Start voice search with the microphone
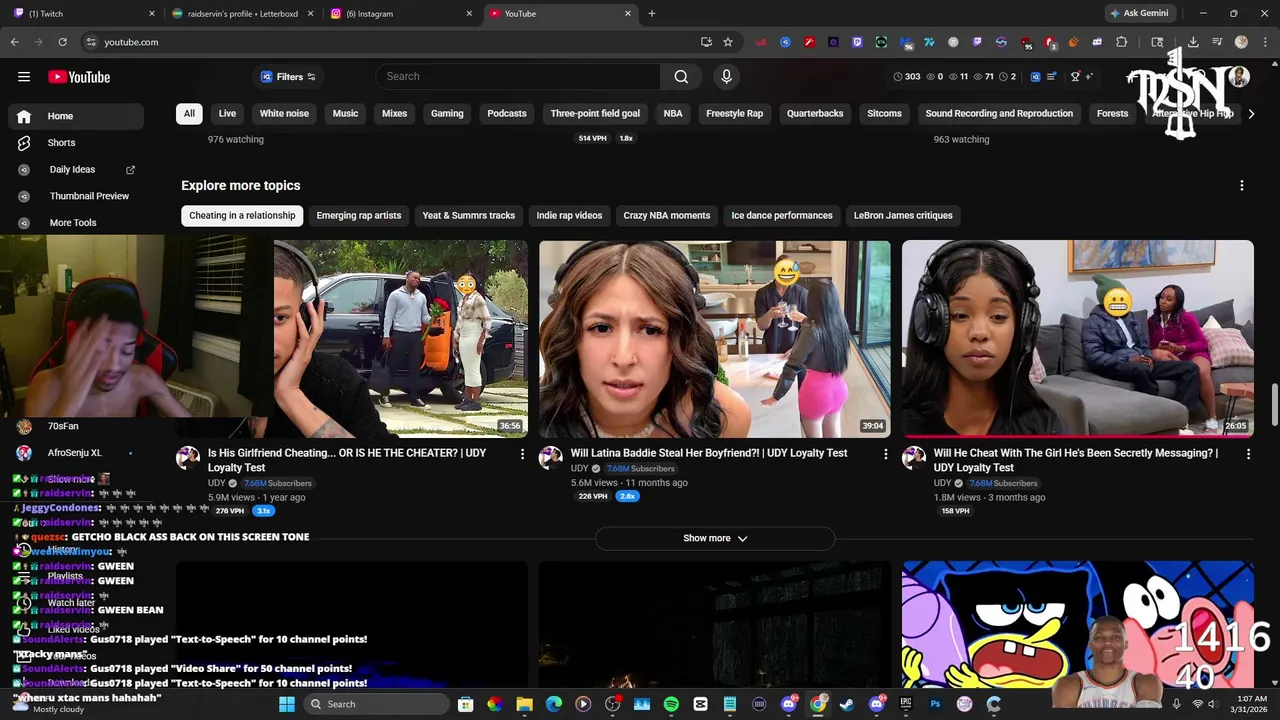The image size is (1280, 720). pyautogui.click(x=727, y=76)
